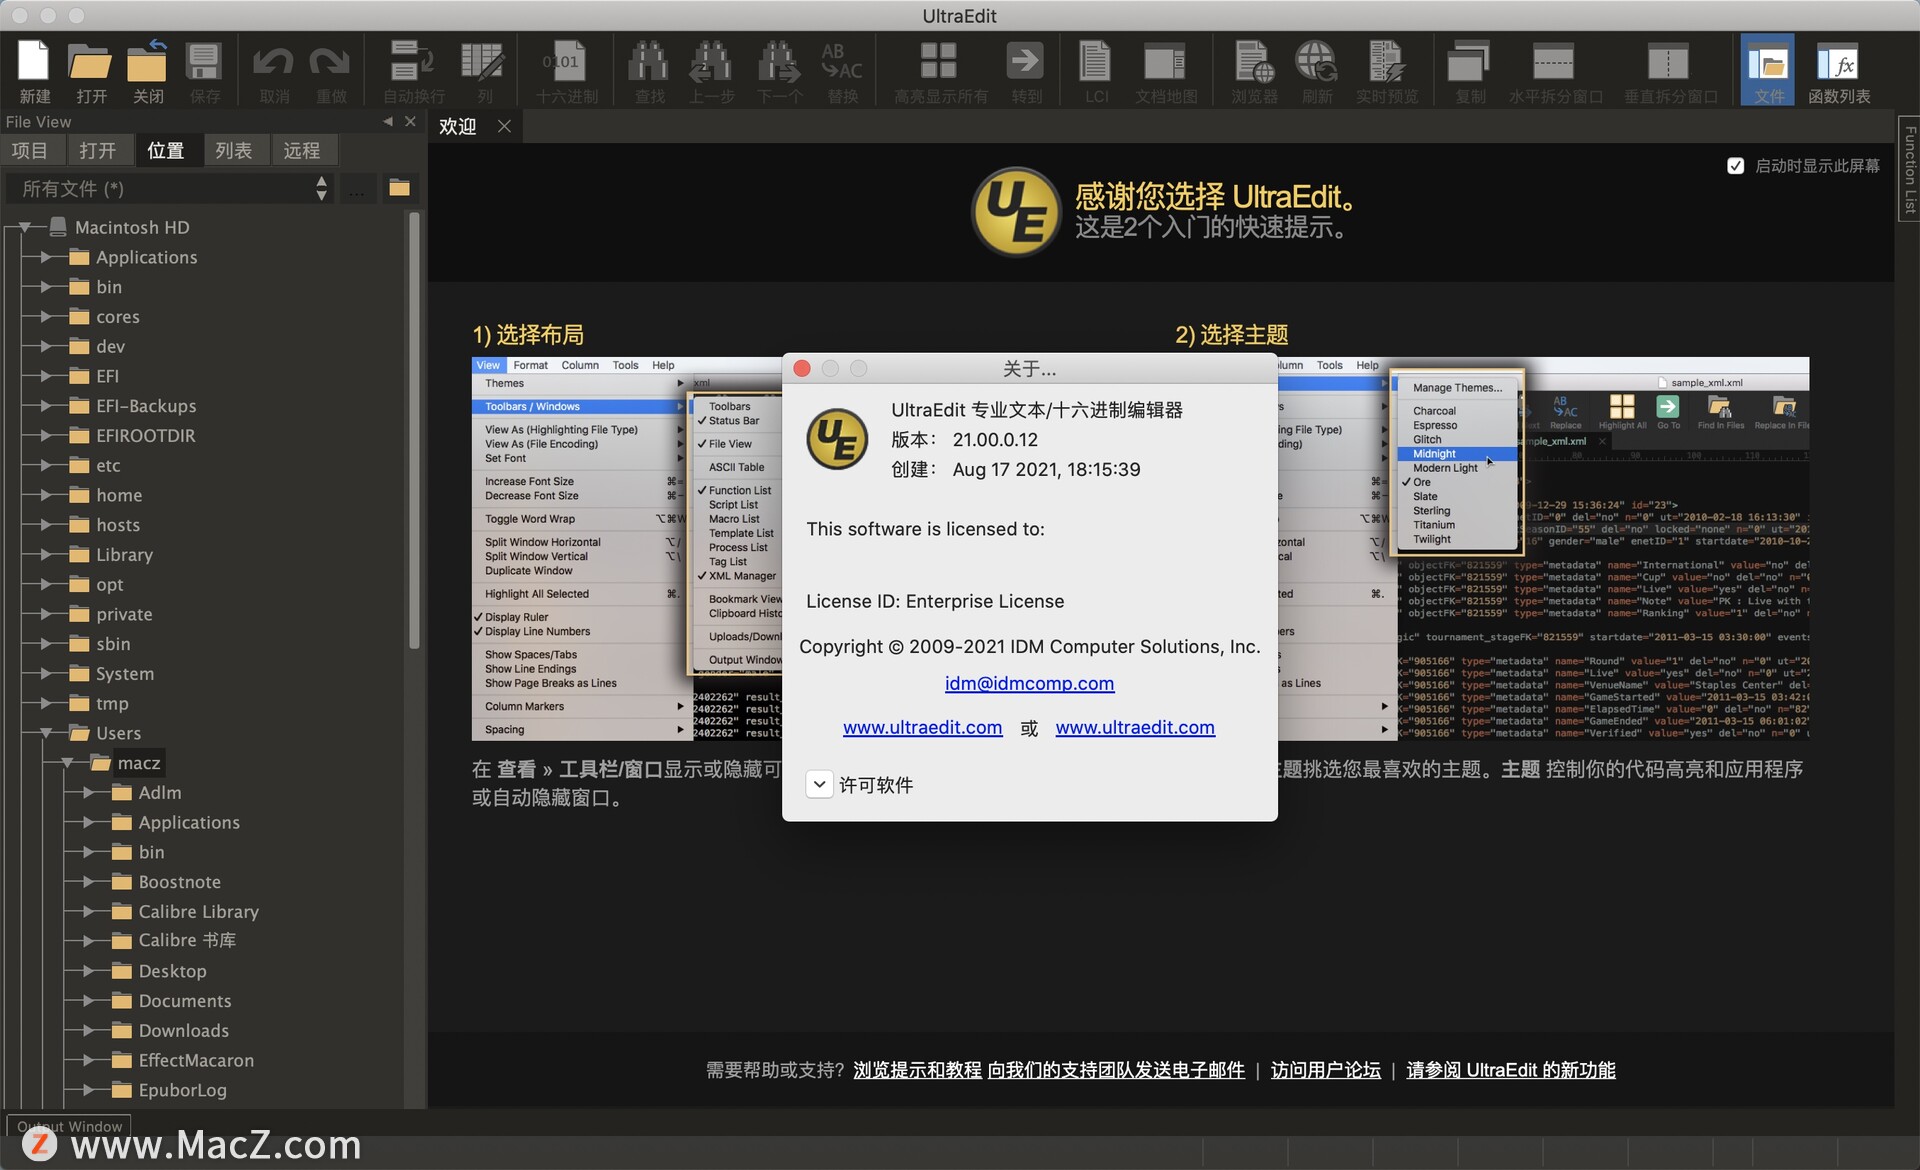Click the 保存 (Save) toolbar icon

click(x=204, y=70)
